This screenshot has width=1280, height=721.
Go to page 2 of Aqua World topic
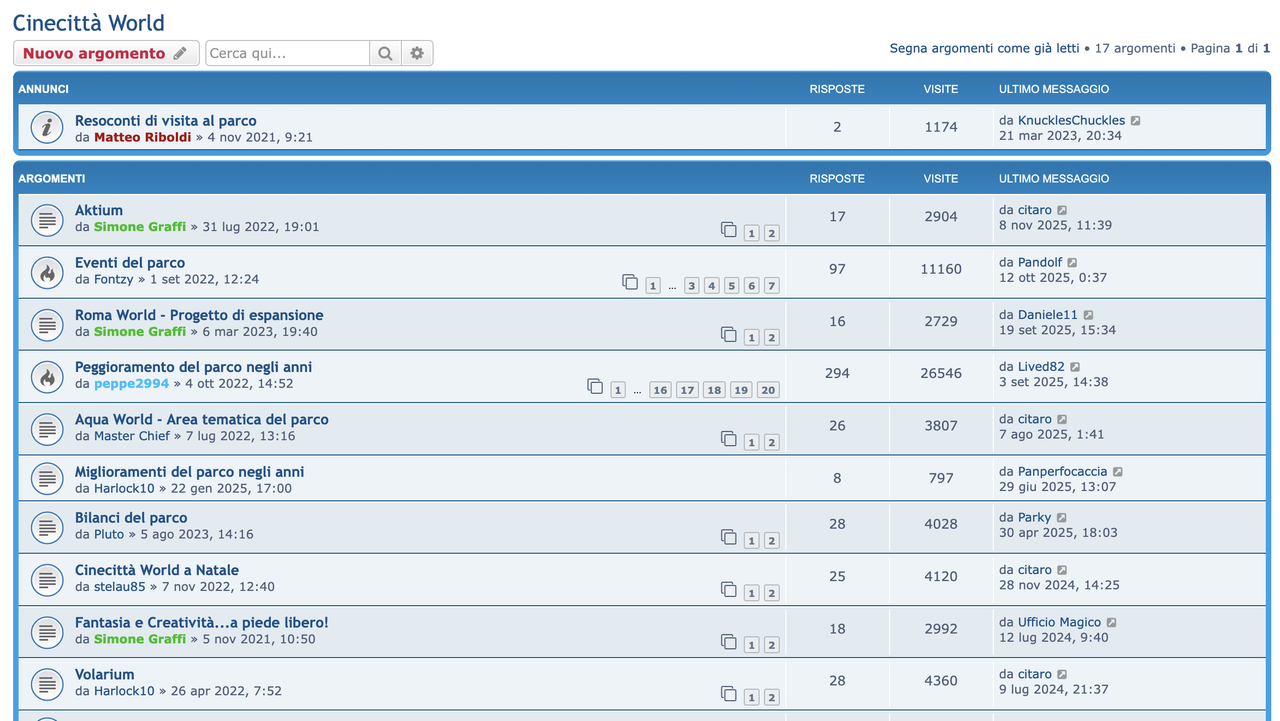771,442
